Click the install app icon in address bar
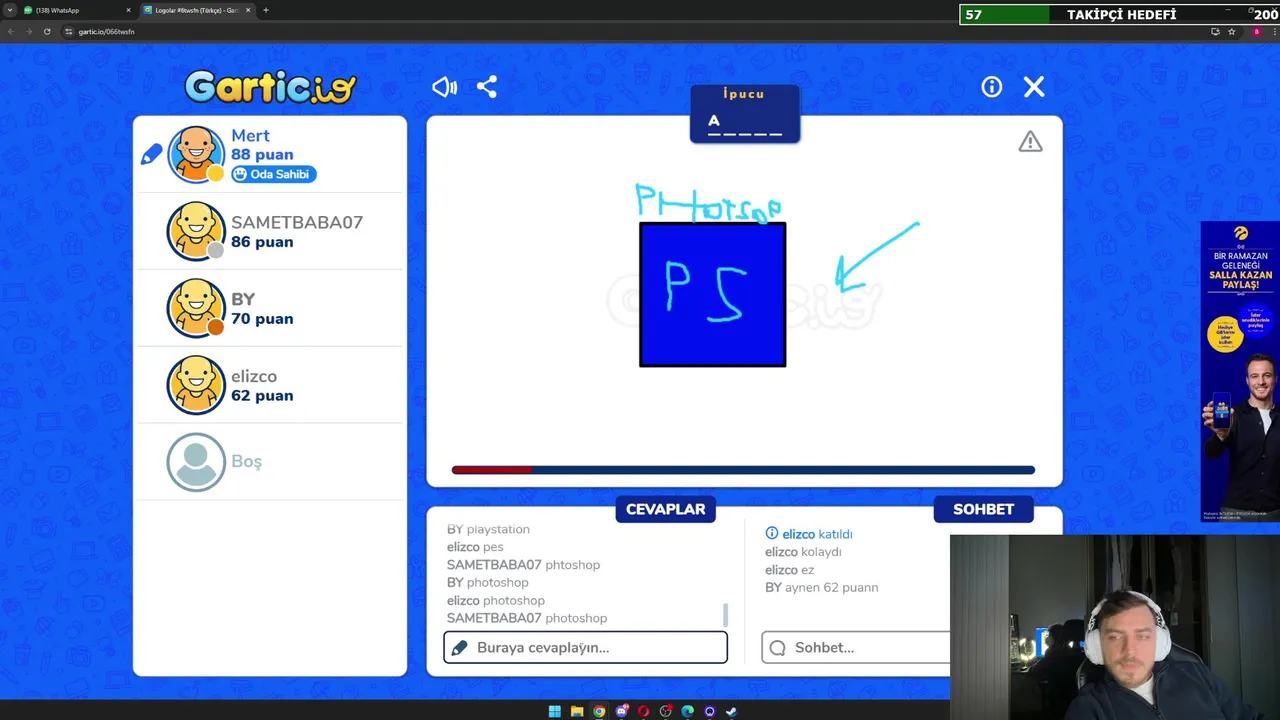Screen dimensions: 1280x720 [1215, 31]
